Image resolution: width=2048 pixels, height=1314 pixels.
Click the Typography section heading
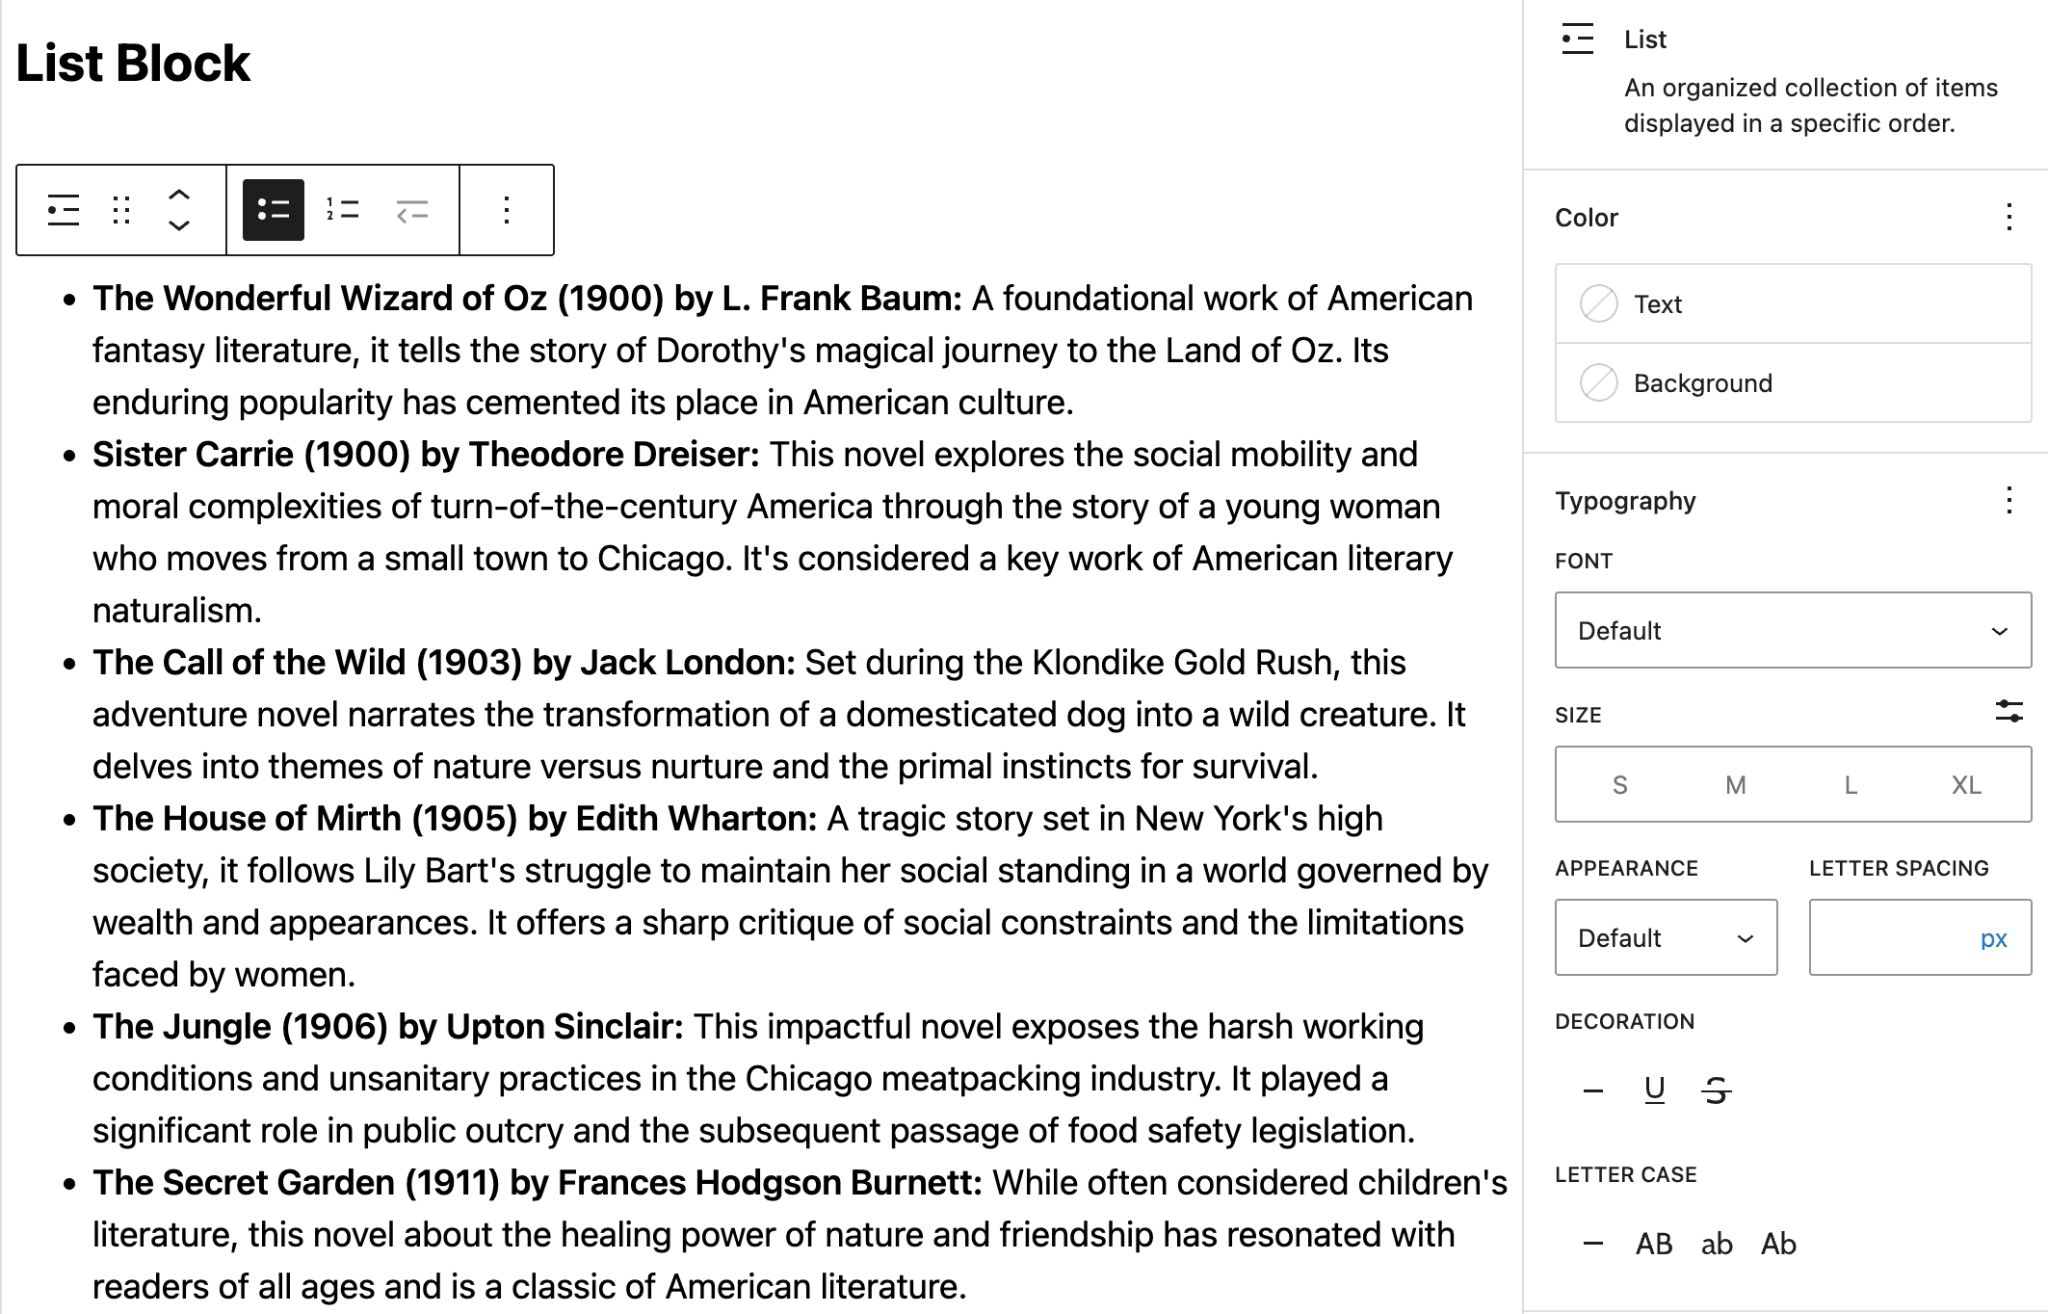pyautogui.click(x=1625, y=501)
